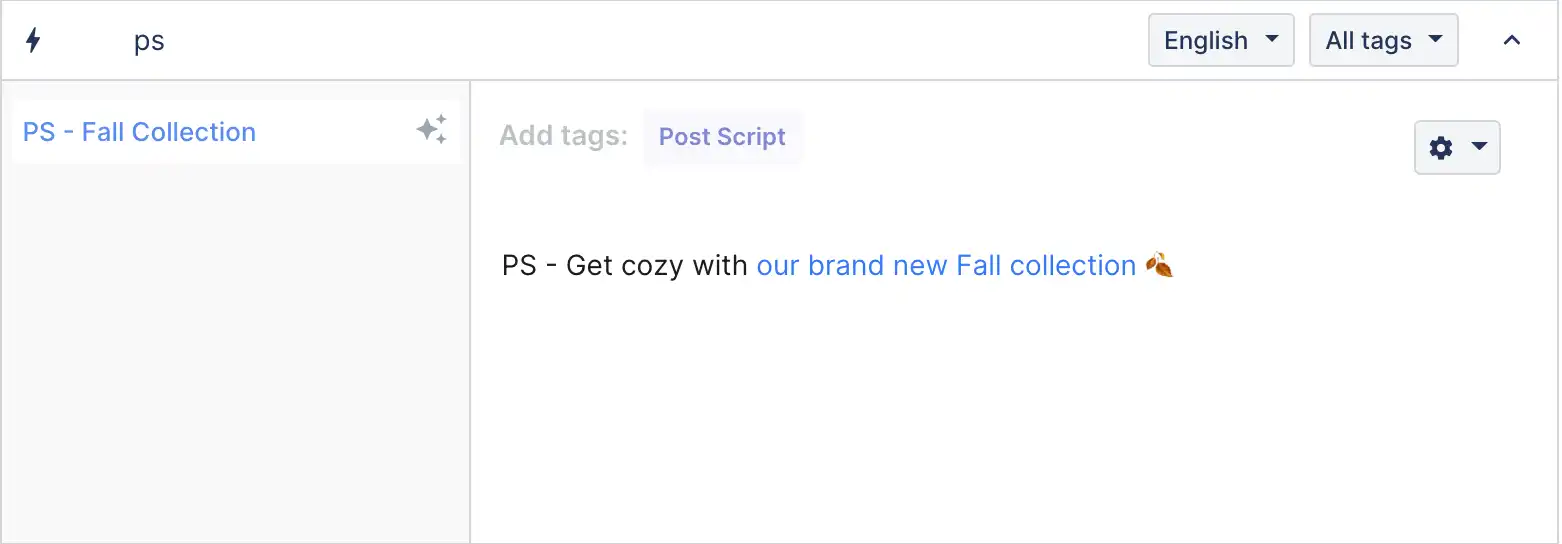Click the Add tags: label
This screenshot has height=544, width=1562.
click(564, 136)
